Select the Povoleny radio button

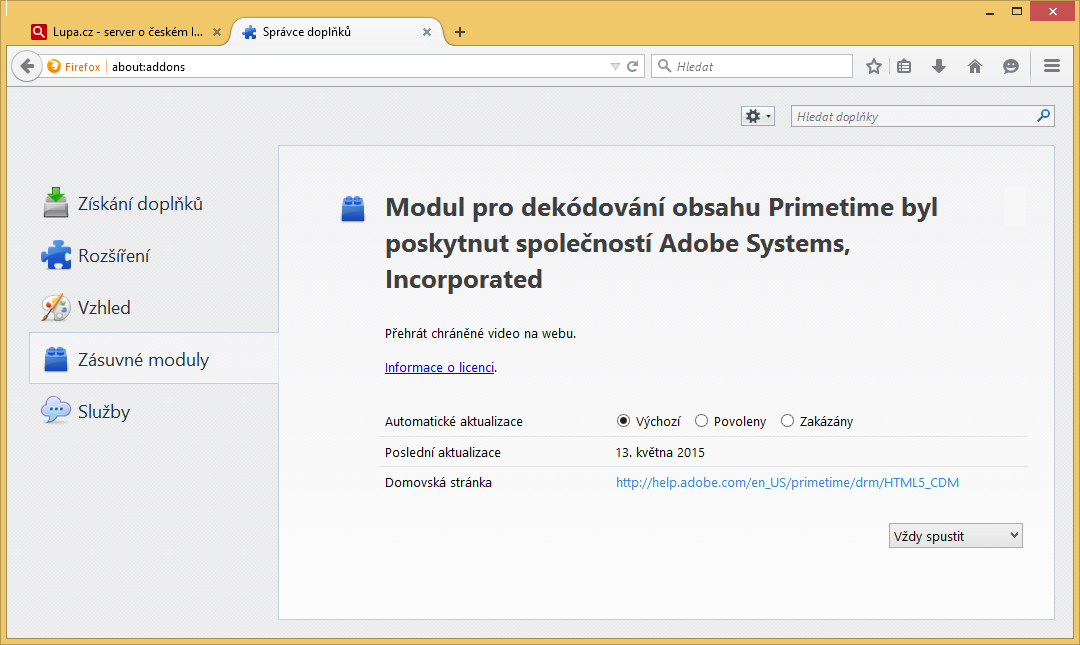click(x=702, y=422)
